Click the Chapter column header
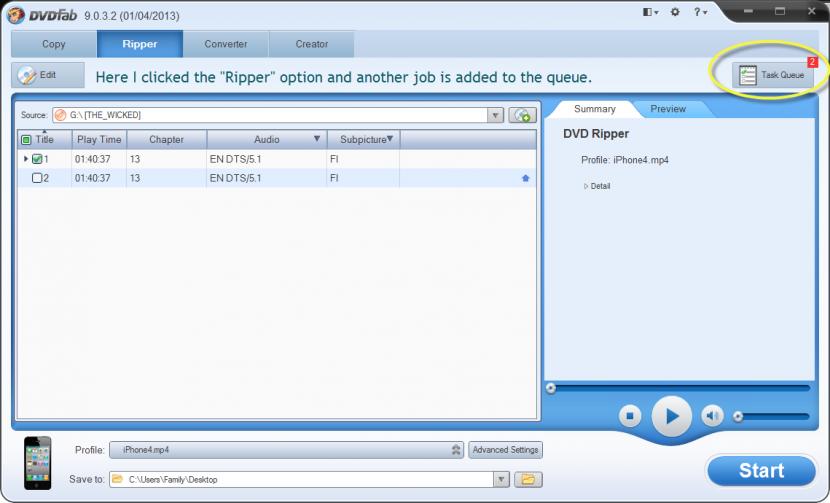830x503 pixels. click(x=166, y=140)
